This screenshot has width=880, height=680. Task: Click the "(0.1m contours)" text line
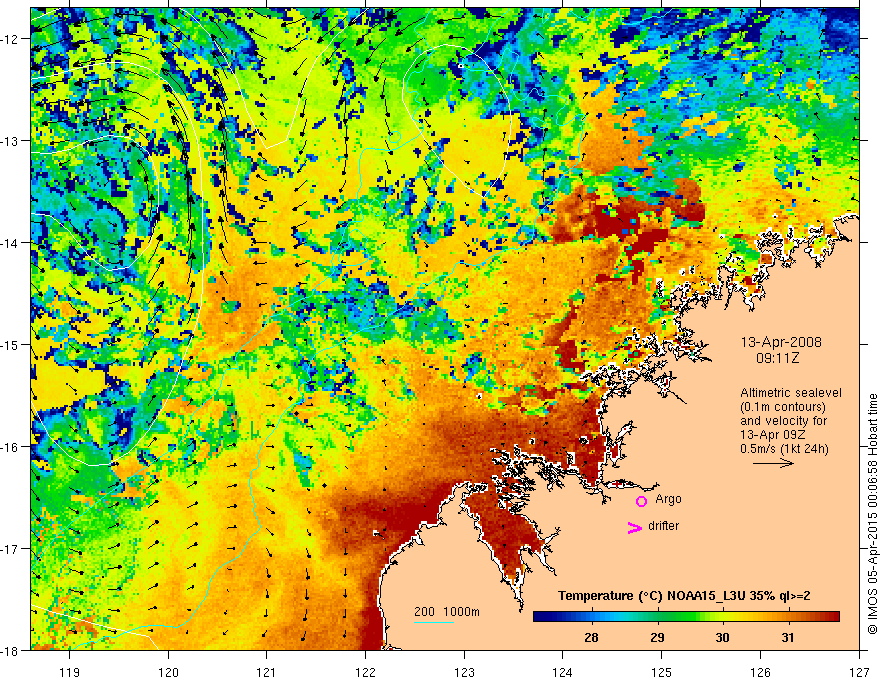pyautogui.click(x=783, y=407)
